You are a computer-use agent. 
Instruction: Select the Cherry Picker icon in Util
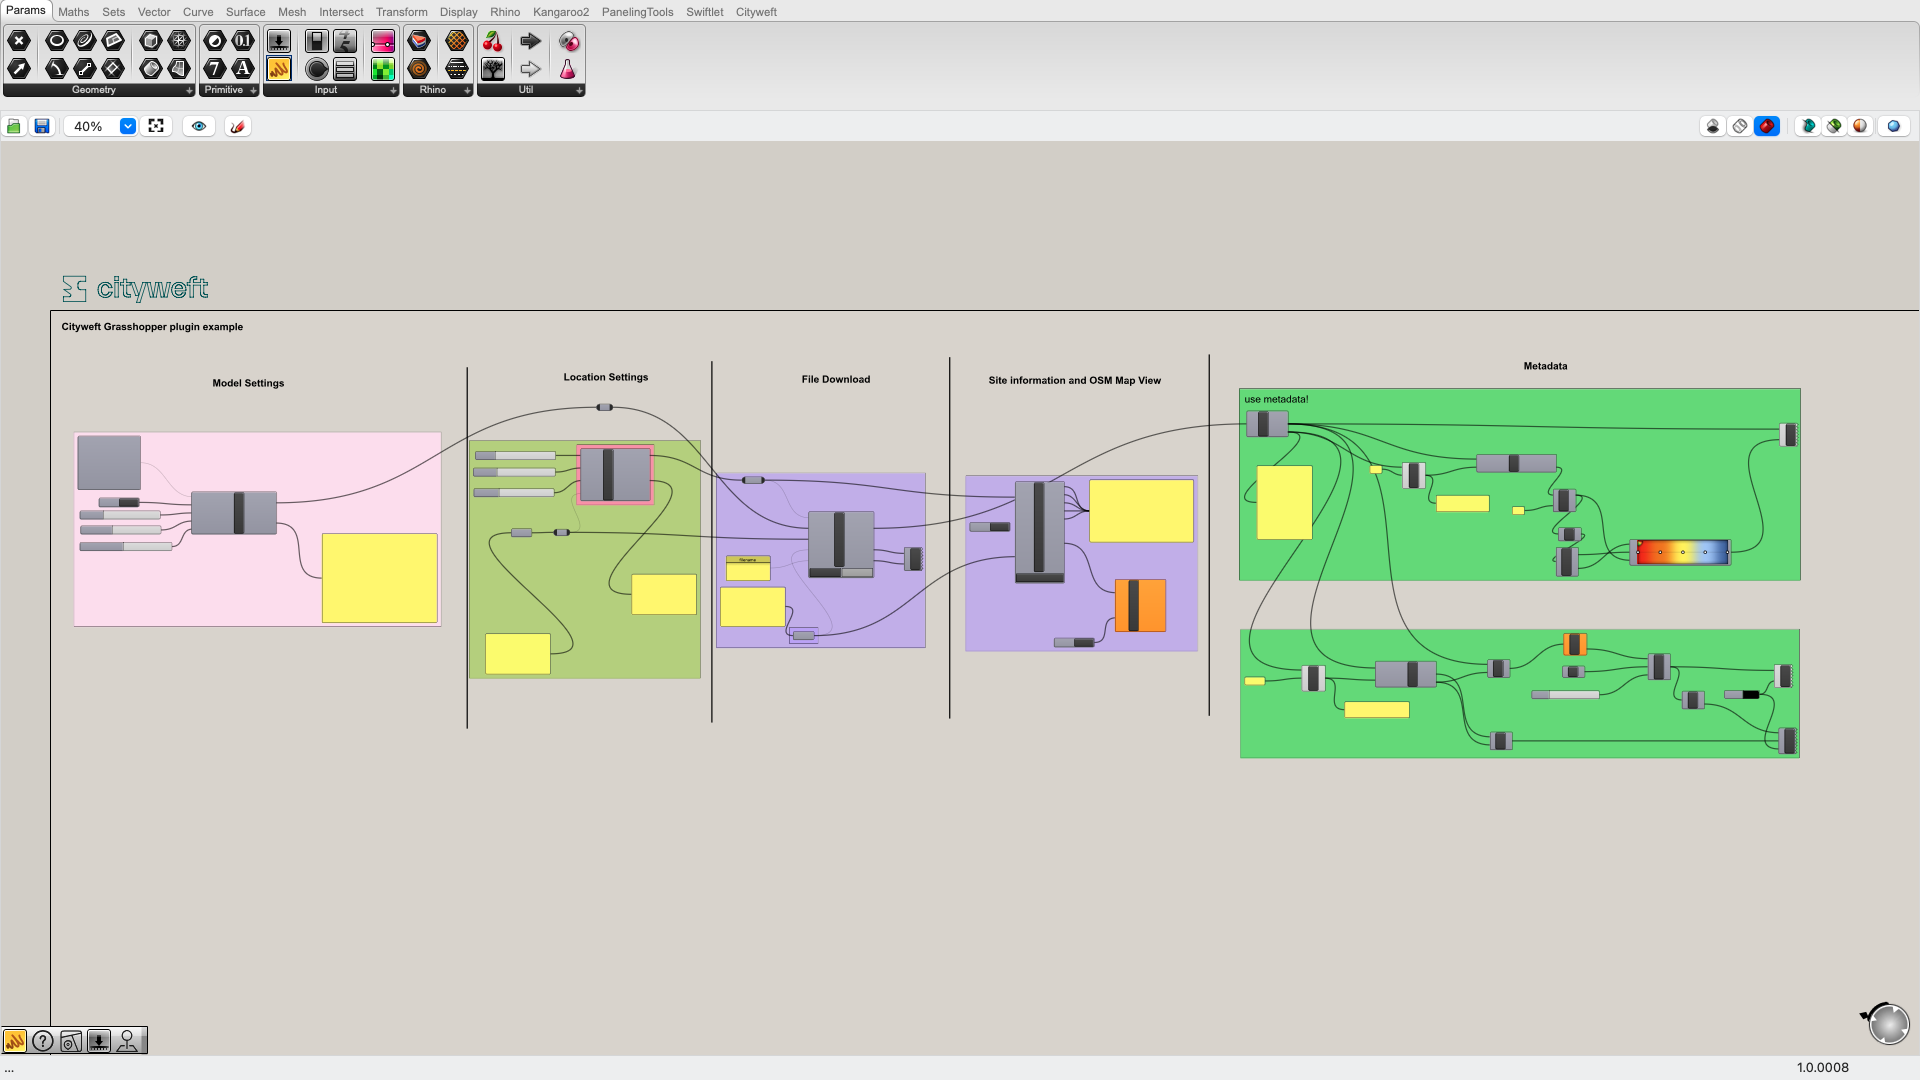[x=493, y=41]
